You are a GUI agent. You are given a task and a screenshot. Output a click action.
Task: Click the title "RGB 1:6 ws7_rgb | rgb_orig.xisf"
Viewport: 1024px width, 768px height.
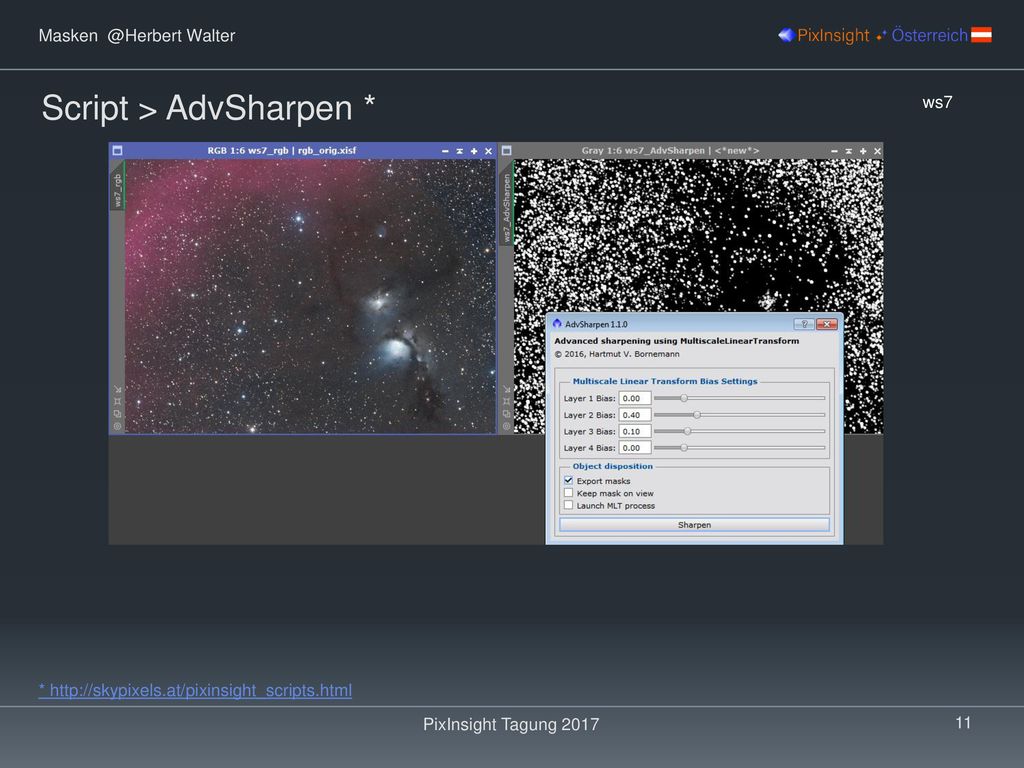click(x=281, y=150)
